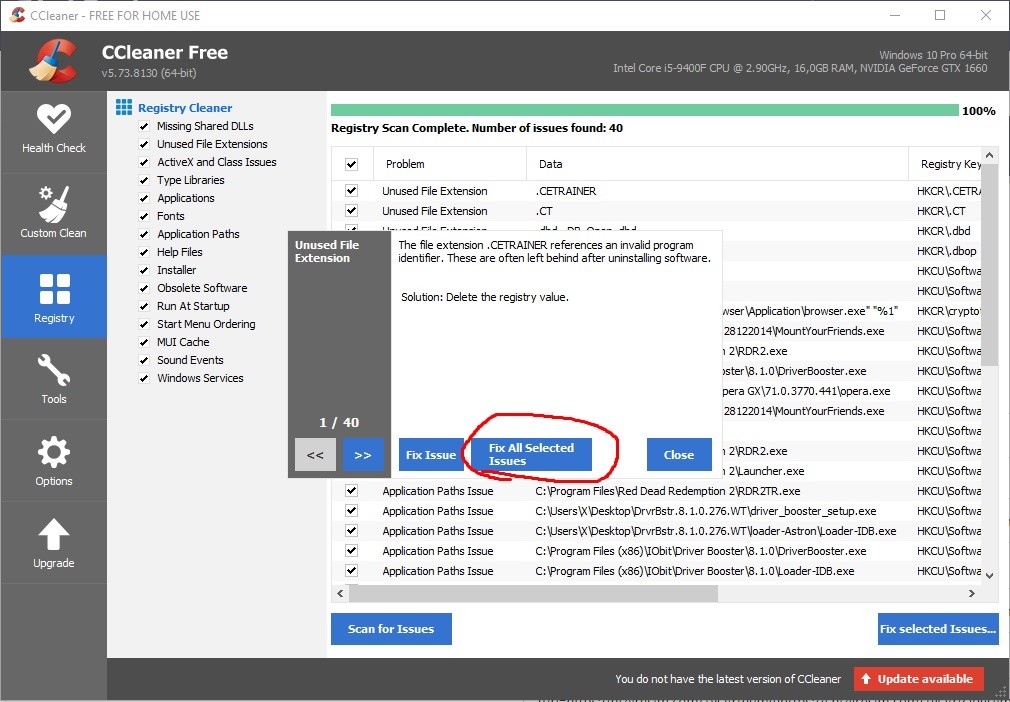Minimize the CCleaner window
Screen dimensions: 1010x702
(895, 15)
